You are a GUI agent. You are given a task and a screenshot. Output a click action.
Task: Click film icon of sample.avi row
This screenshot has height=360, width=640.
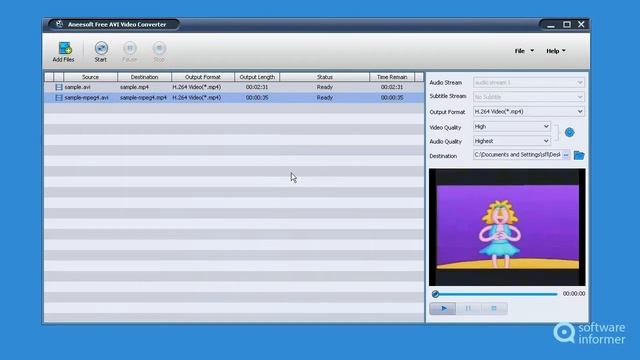59,87
